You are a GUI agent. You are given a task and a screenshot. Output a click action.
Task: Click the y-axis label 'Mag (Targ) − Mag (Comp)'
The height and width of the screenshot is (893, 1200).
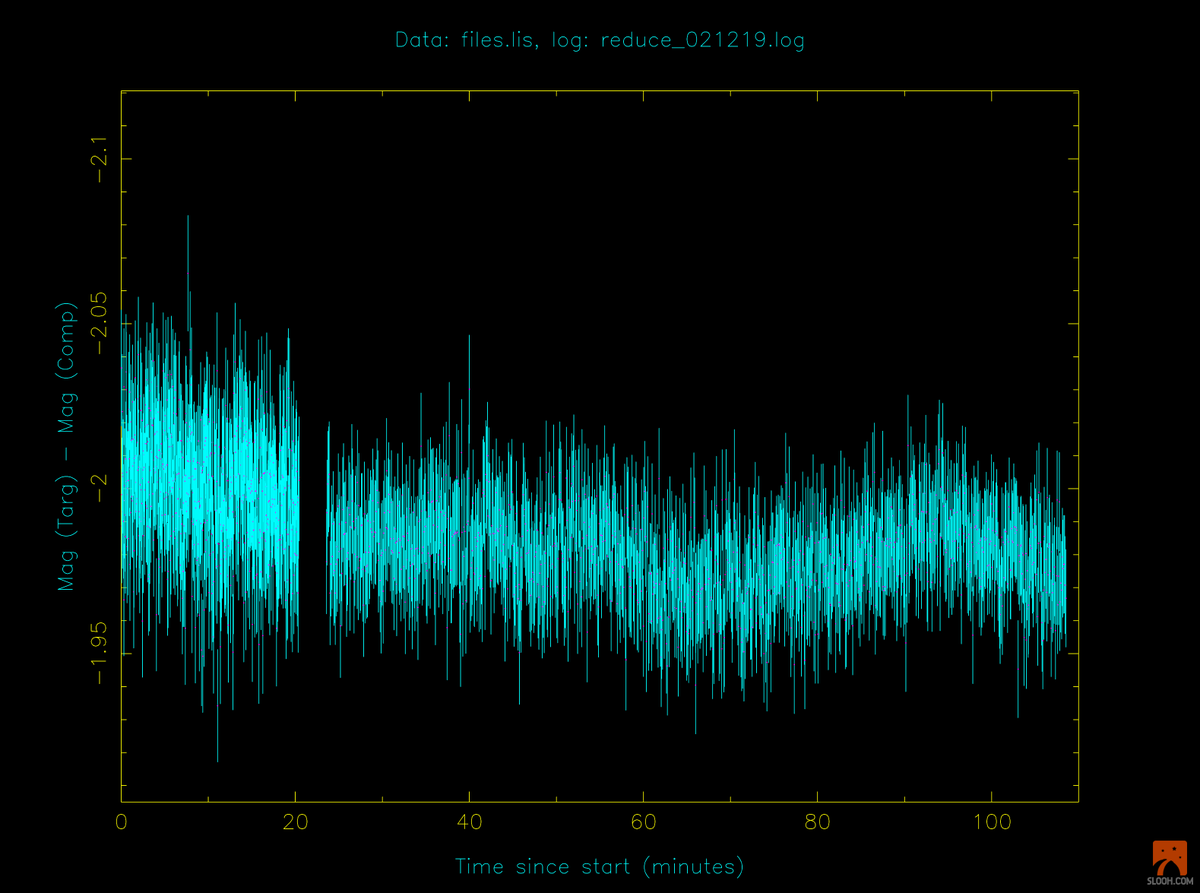point(67,445)
